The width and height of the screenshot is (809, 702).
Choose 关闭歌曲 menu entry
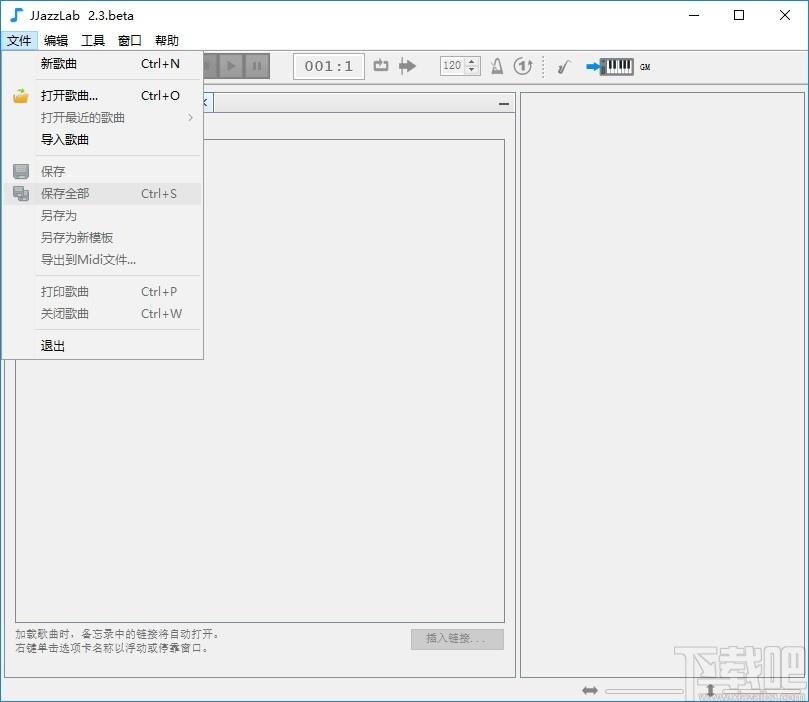click(102, 314)
